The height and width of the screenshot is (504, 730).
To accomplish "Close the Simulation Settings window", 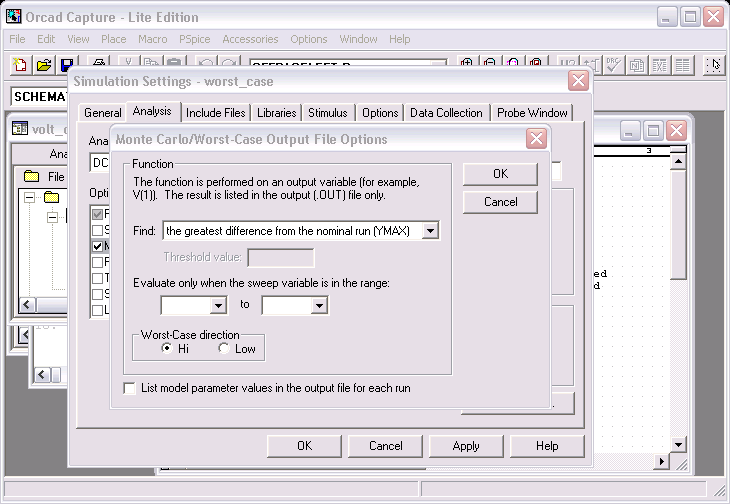I will click(x=578, y=81).
